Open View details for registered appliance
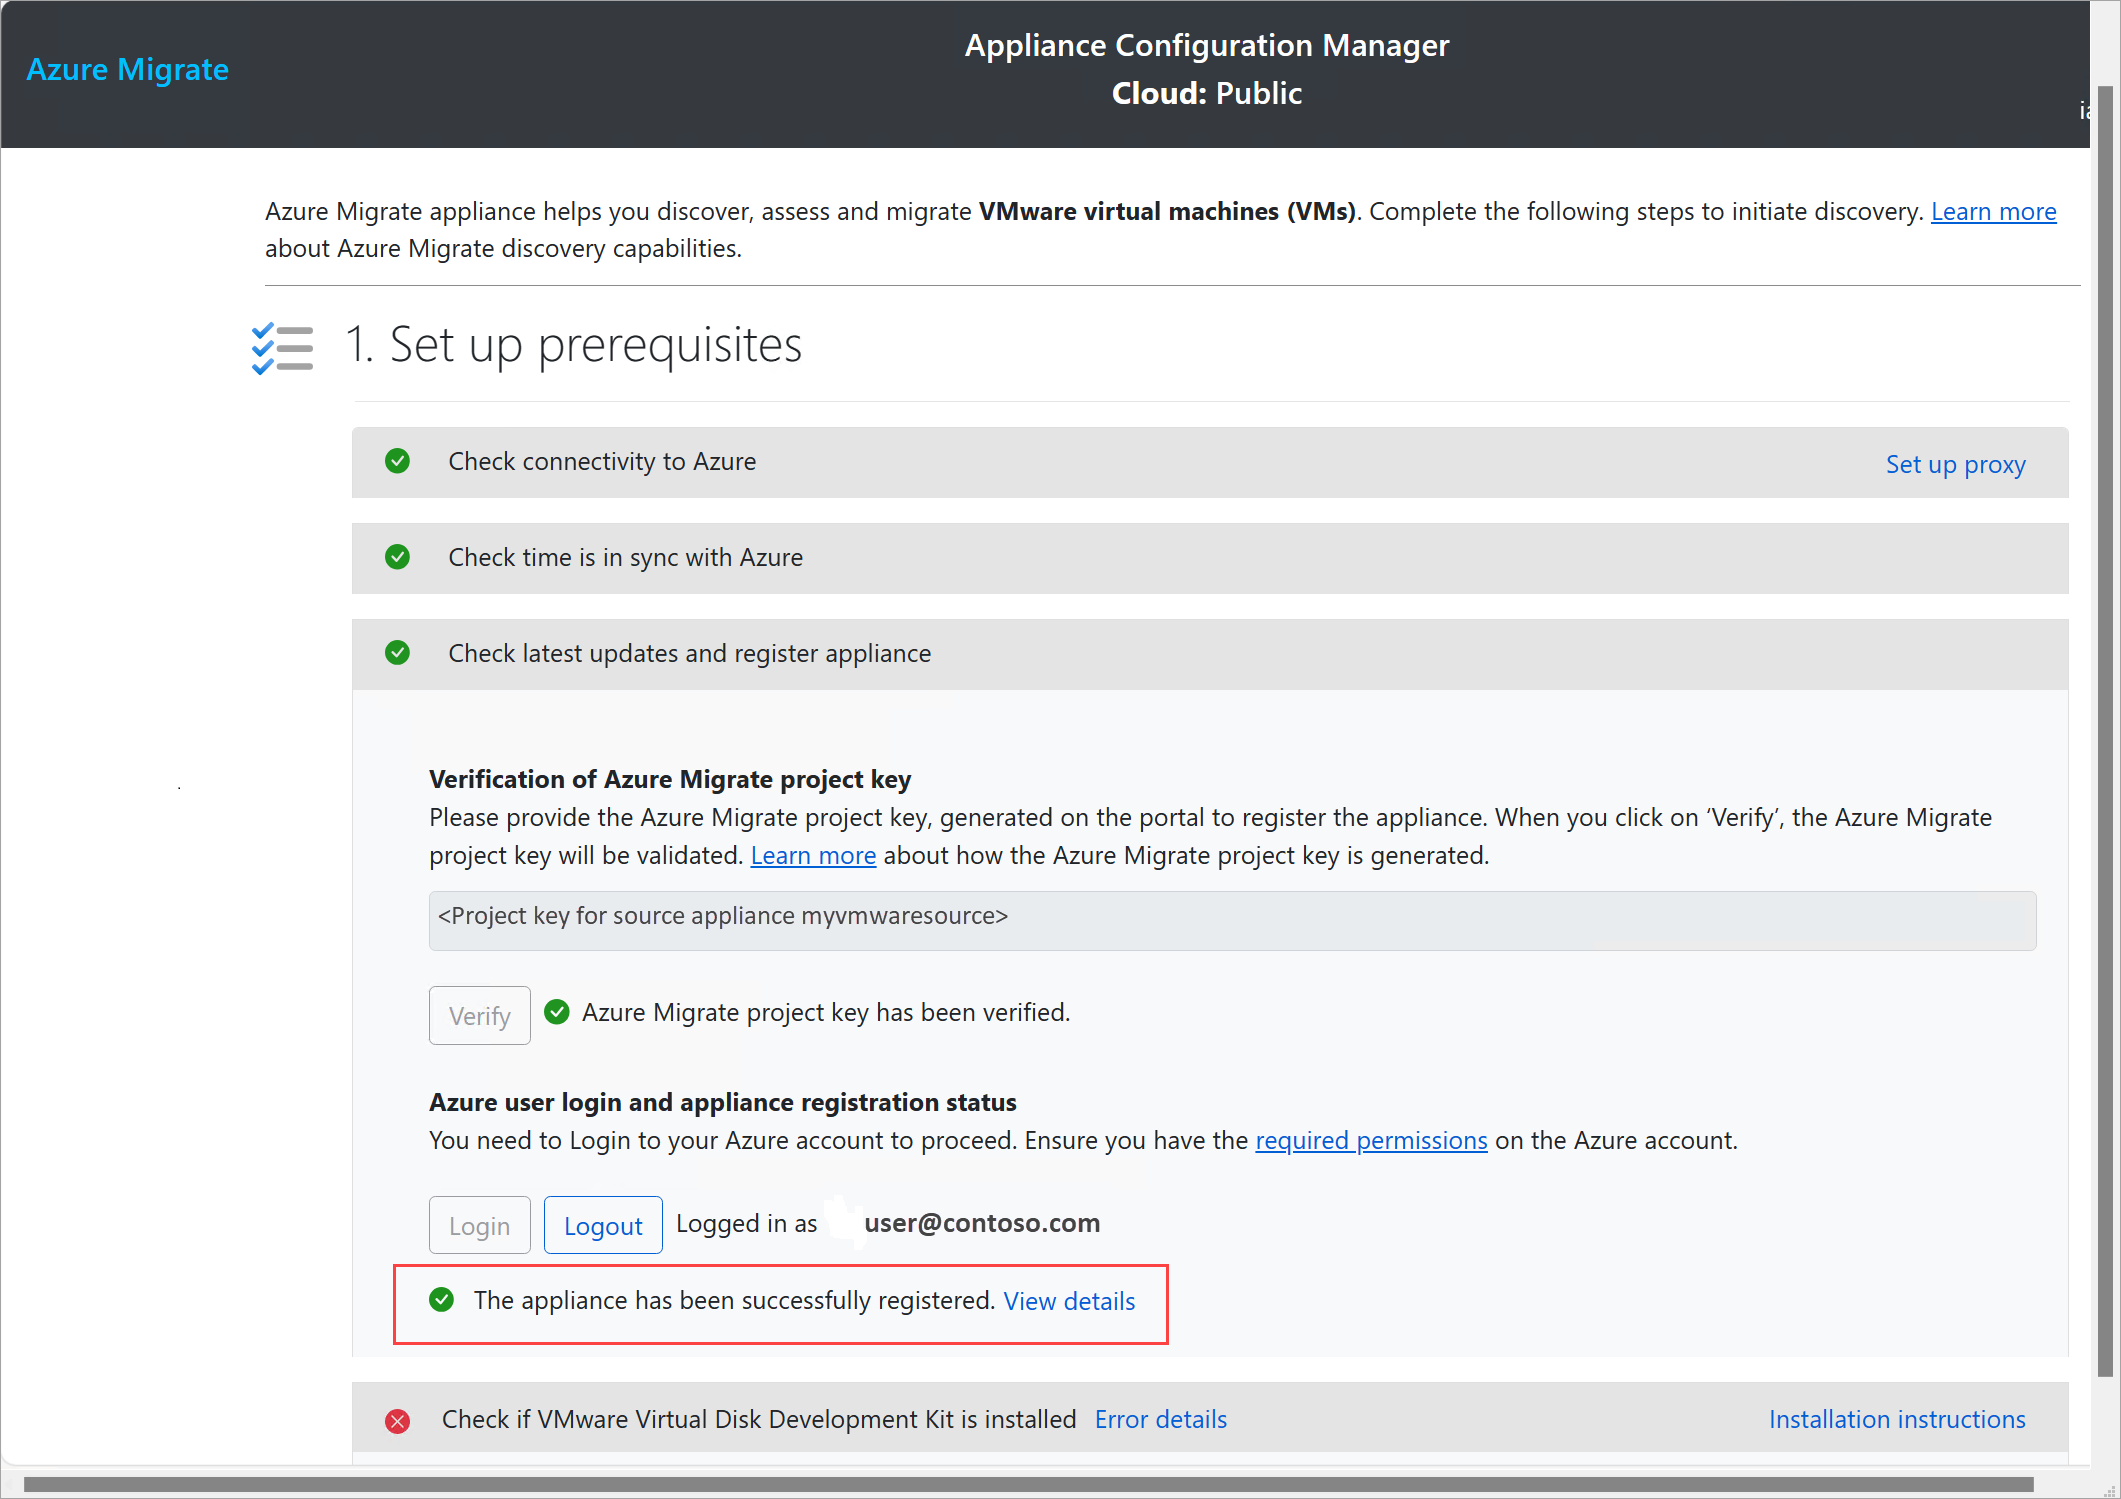This screenshot has height=1499, width=2121. pos(1069,1301)
